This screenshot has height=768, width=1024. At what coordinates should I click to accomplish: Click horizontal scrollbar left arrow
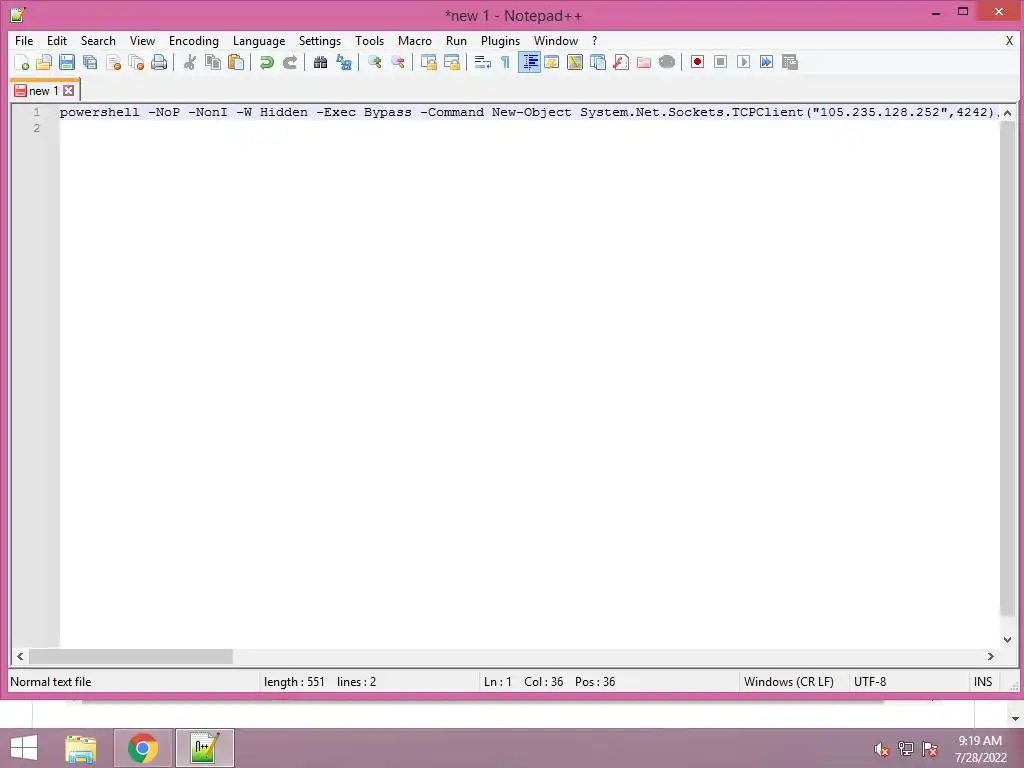point(20,656)
